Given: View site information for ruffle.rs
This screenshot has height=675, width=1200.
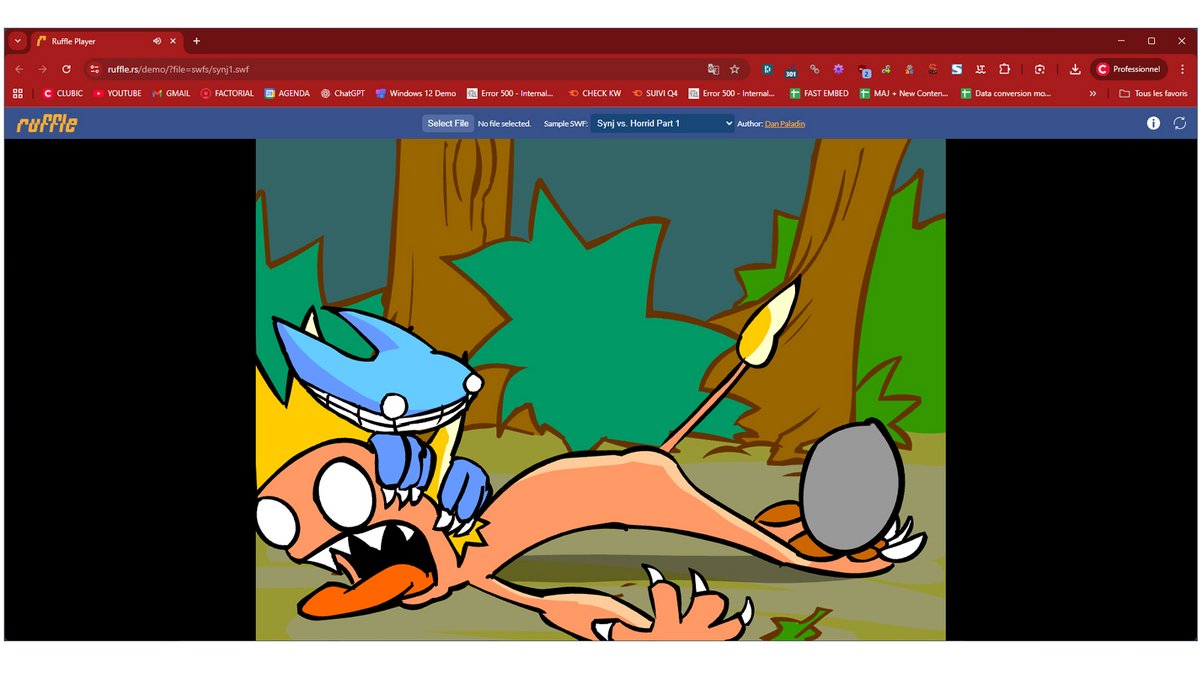Looking at the screenshot, I should pos(95,69).
